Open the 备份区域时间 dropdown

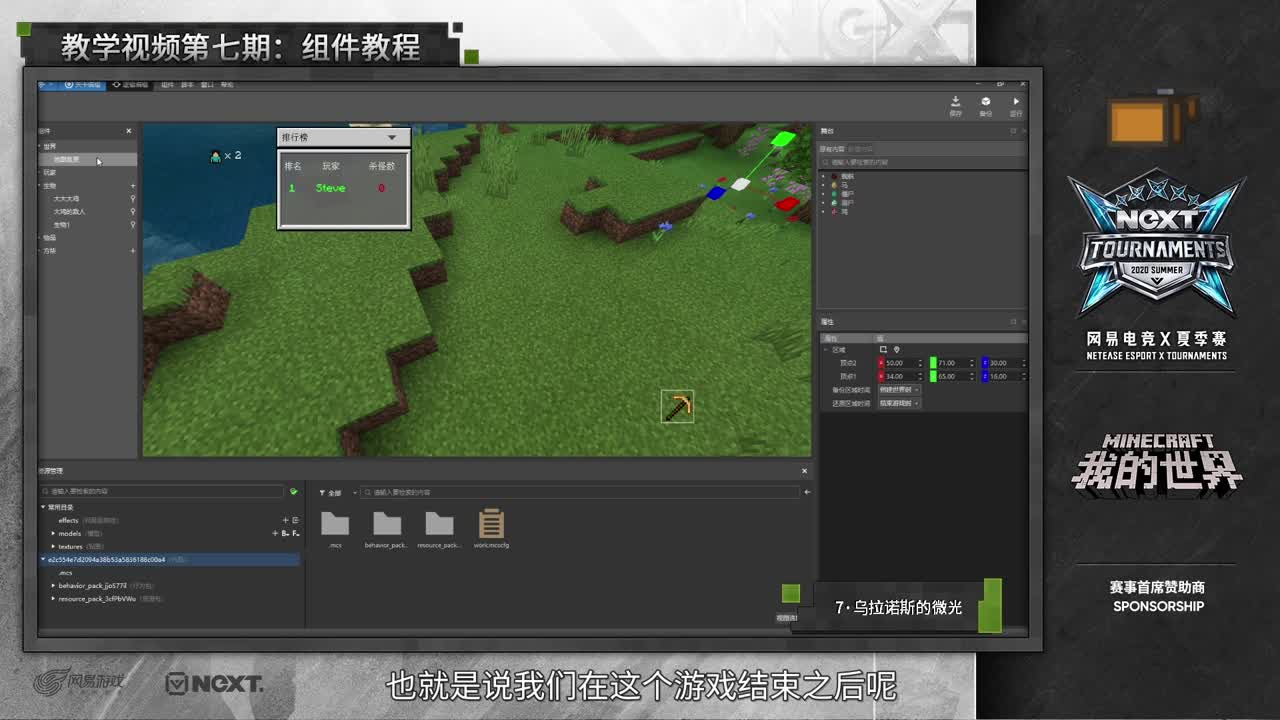point(899,389)
